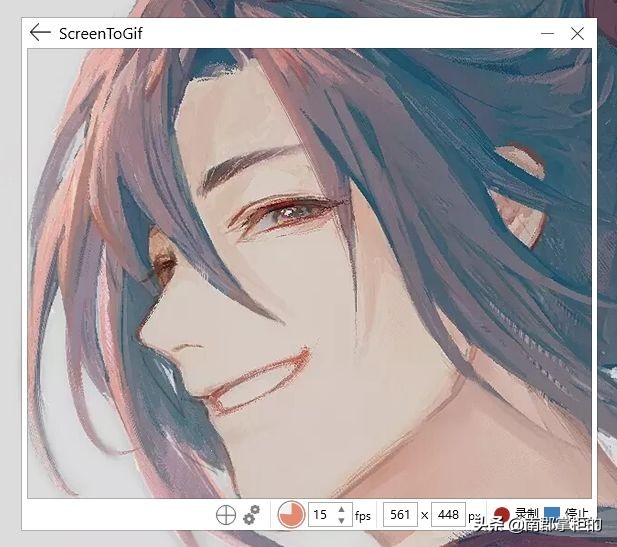Decrease fps with the down arrow

click(342, 521)
